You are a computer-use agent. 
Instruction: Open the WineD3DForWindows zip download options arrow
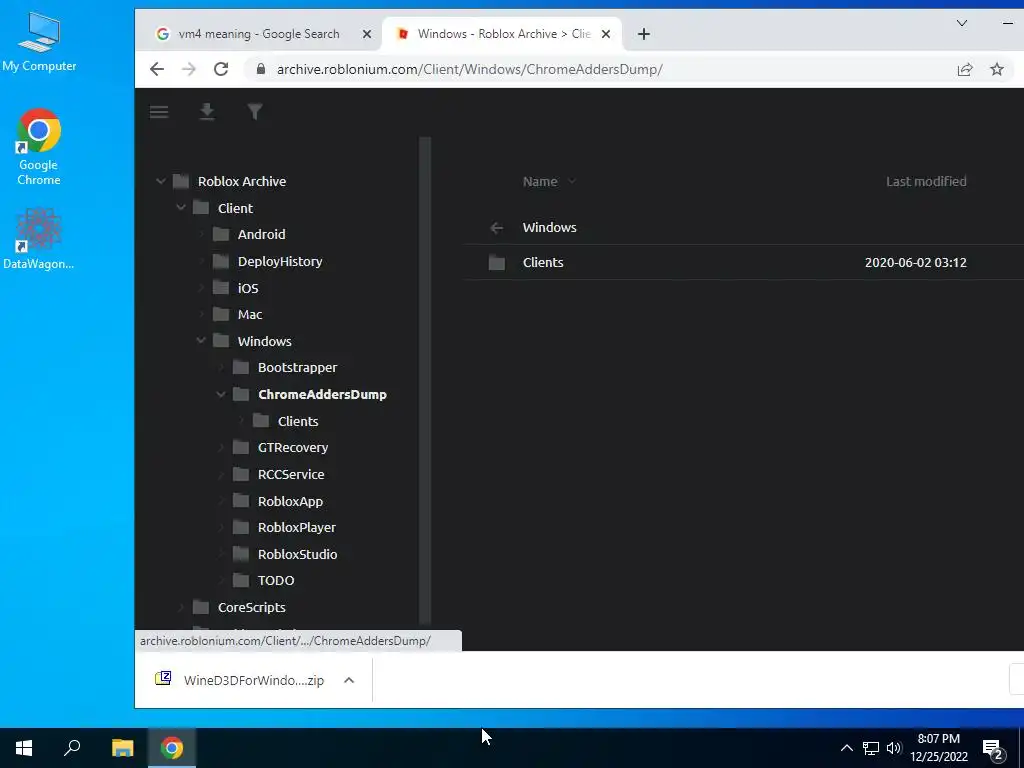(x=349, y=680)
